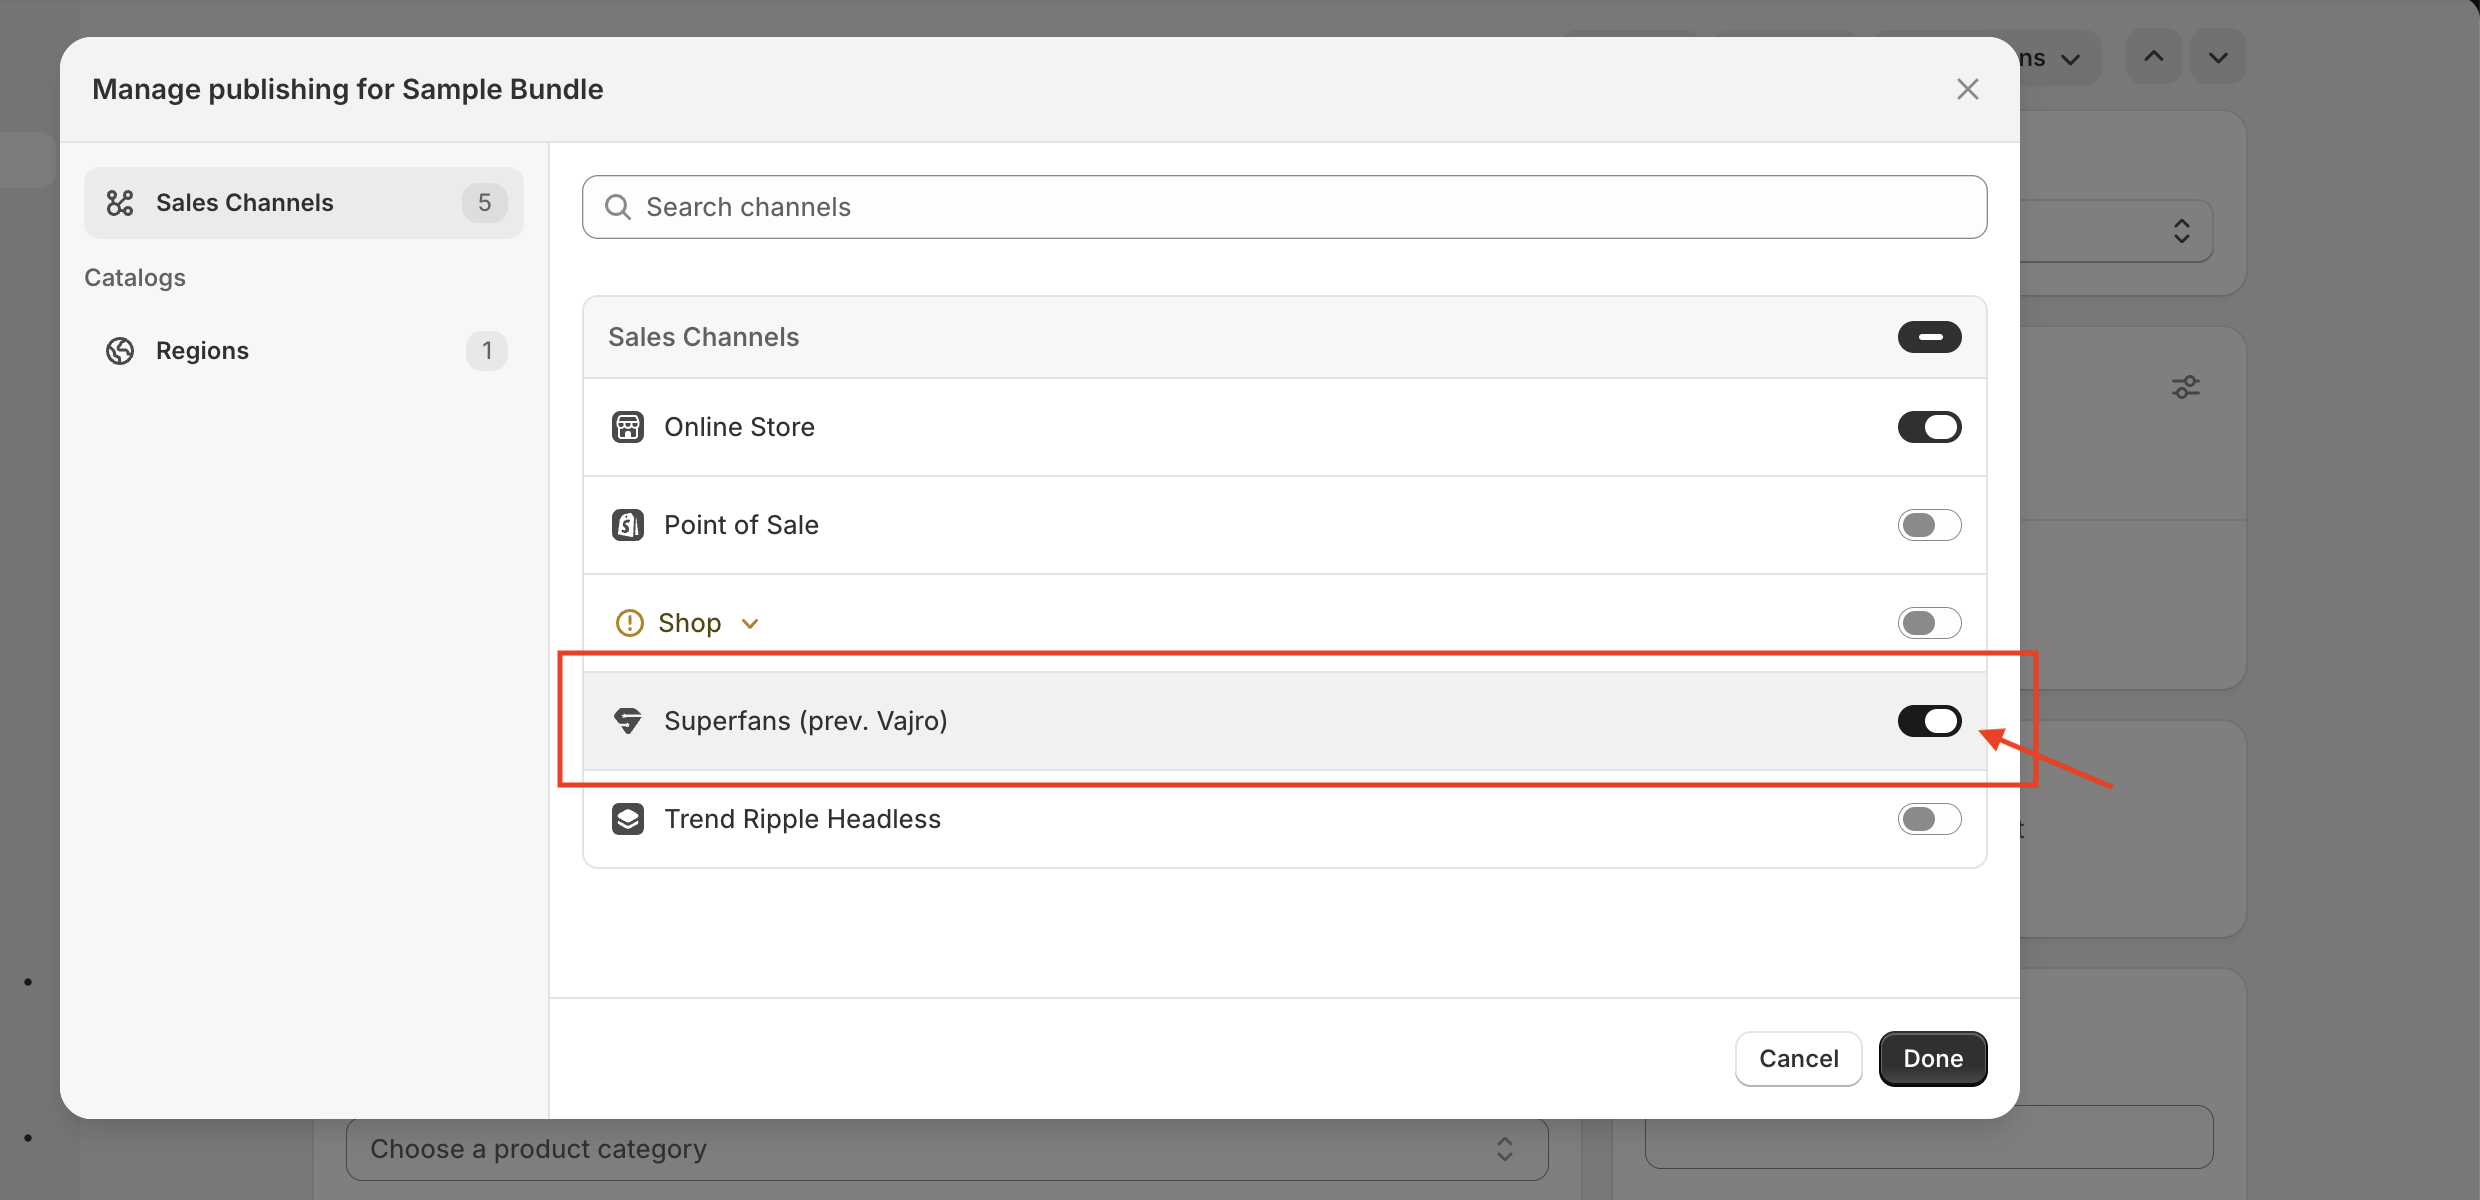Click the Sales Channels sidebar icon

120,203
